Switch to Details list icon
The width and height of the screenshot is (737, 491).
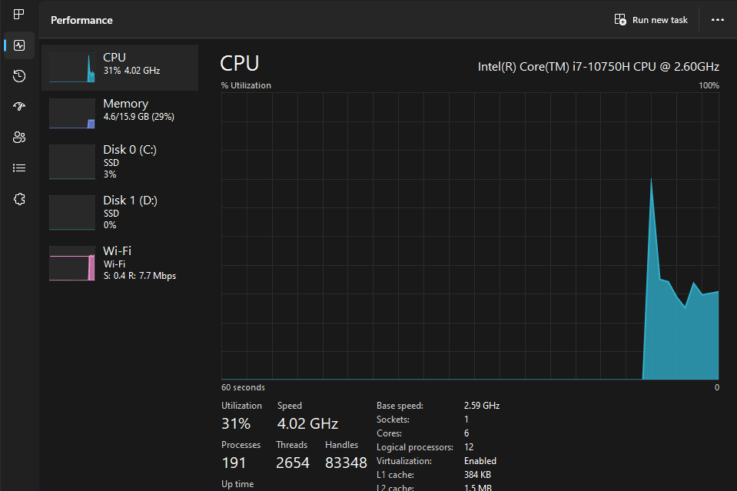(18, 168)
